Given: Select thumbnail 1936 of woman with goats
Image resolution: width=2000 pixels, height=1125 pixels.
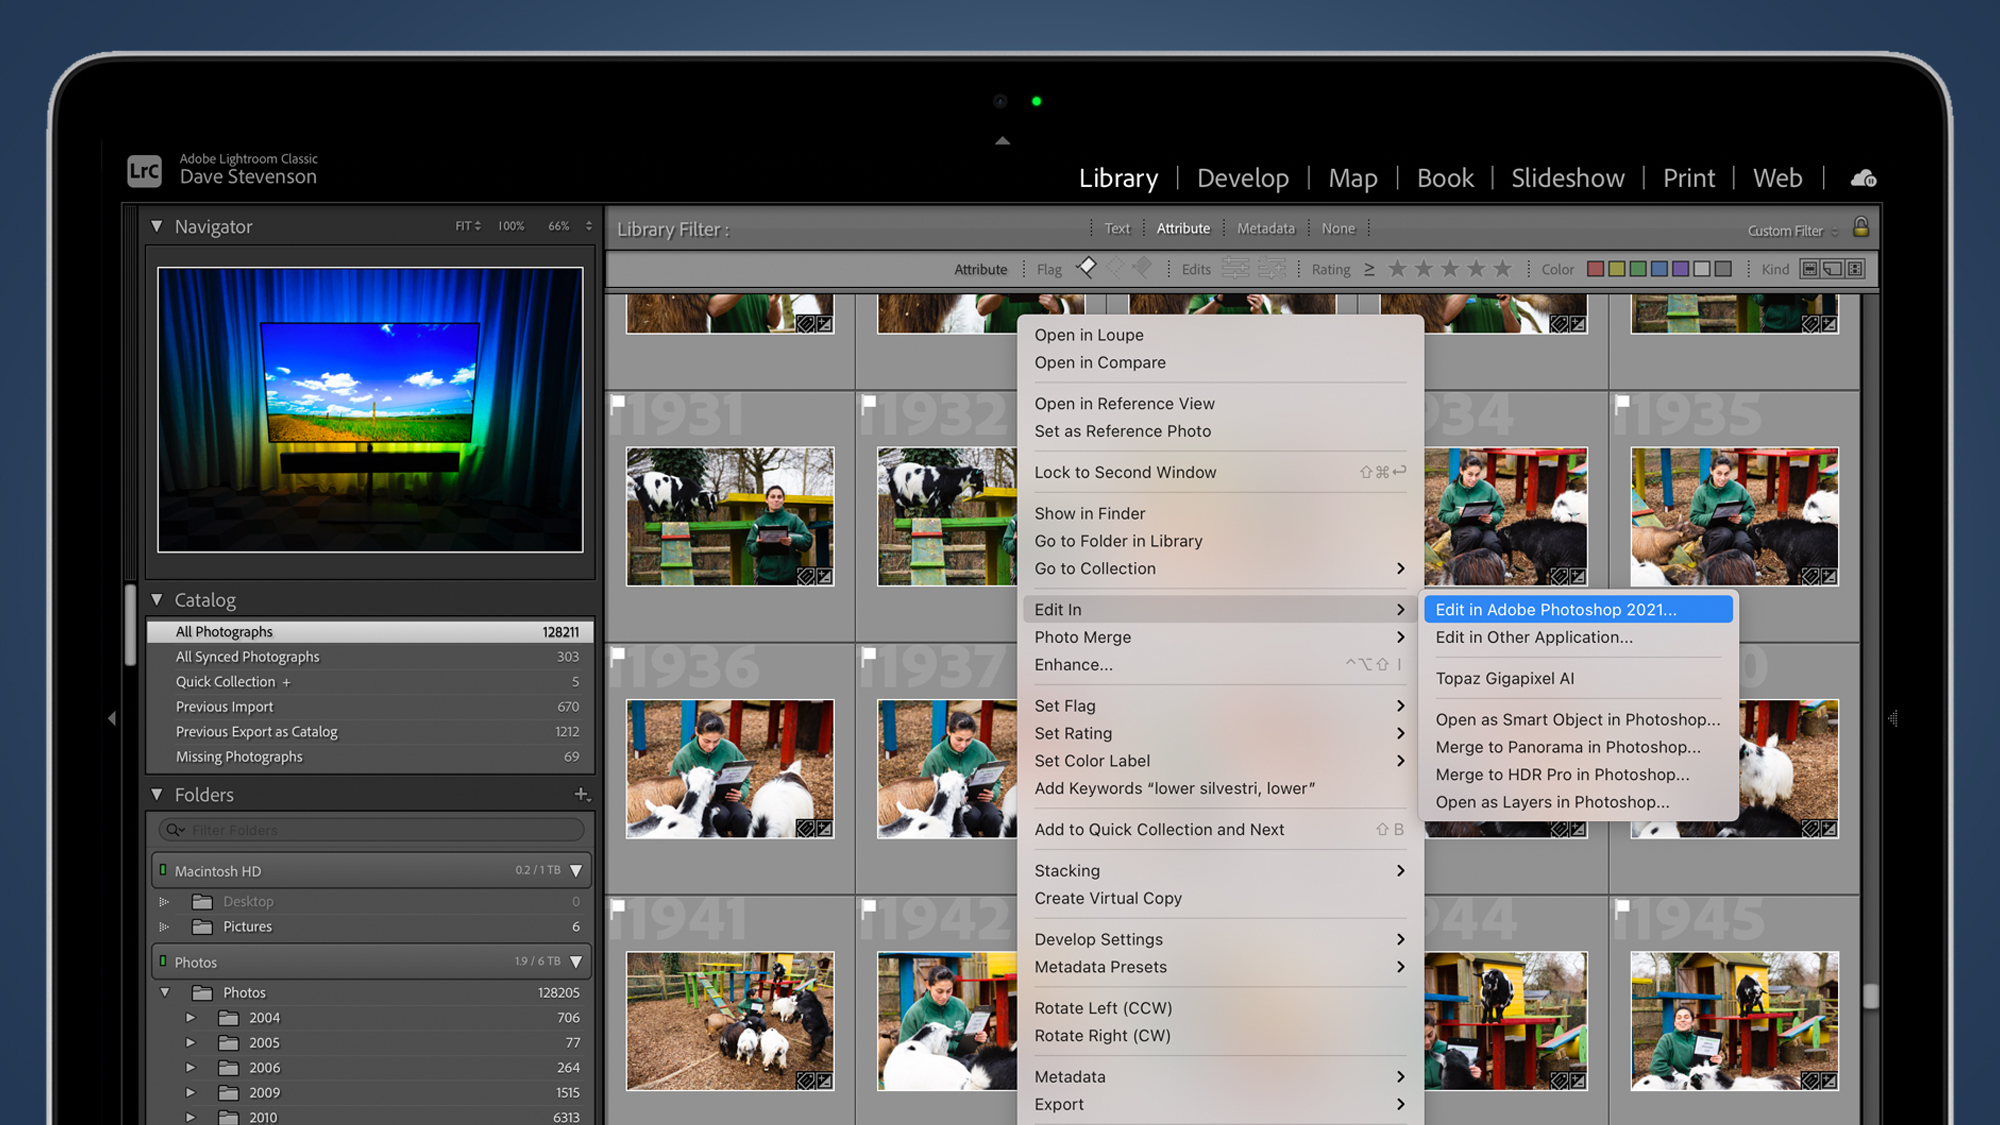Looking at the screenshot, I should point(730,768).
